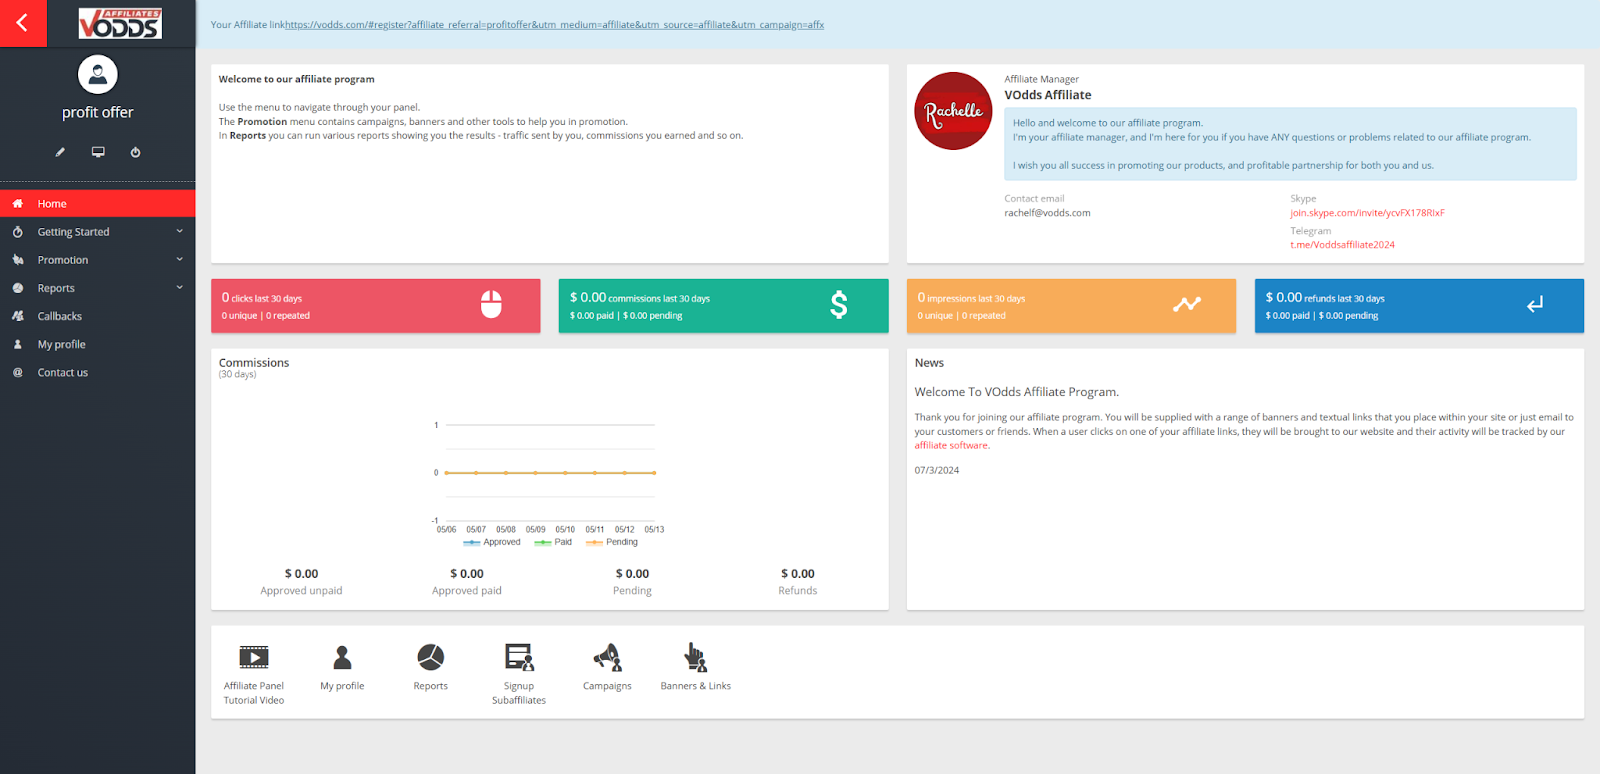
Task: Click the commissions last 30 days card
Action: pyautogui.click(x=723, y=306)
